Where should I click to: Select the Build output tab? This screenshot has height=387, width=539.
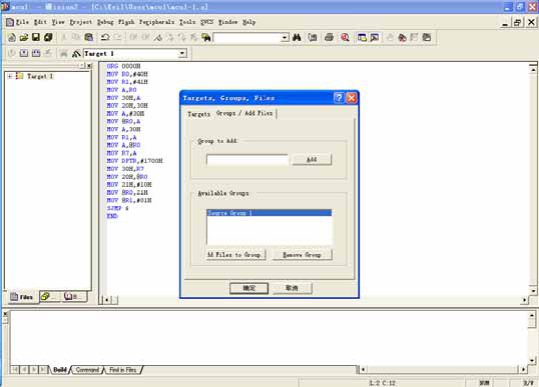[60, 370]
